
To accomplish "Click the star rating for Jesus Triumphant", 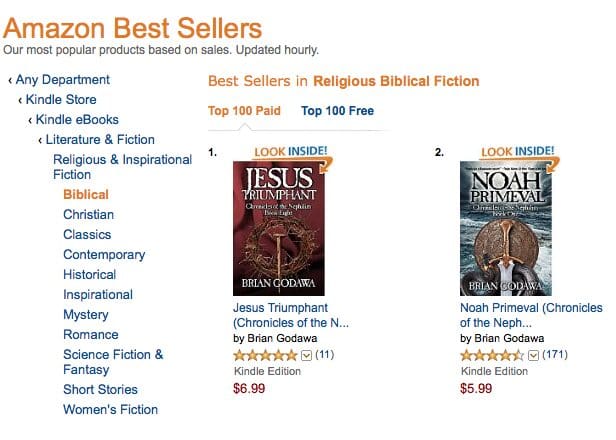I will coord(265,355).
